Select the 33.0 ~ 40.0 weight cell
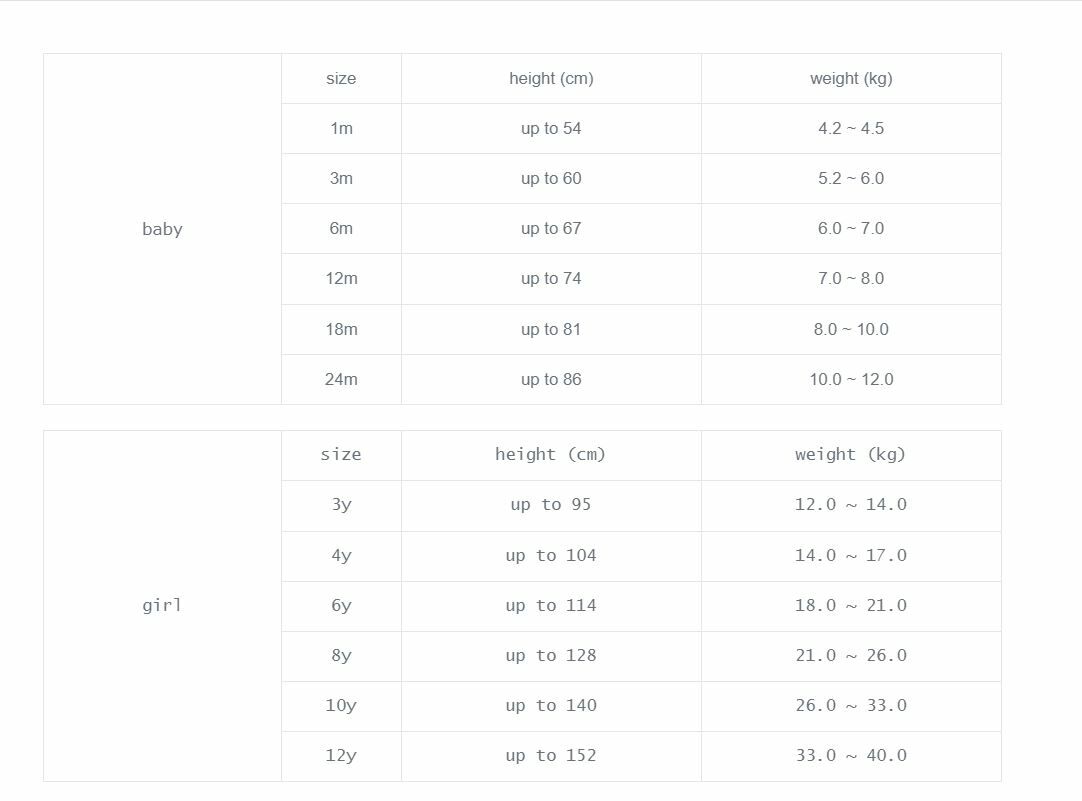 pos(851,755)
